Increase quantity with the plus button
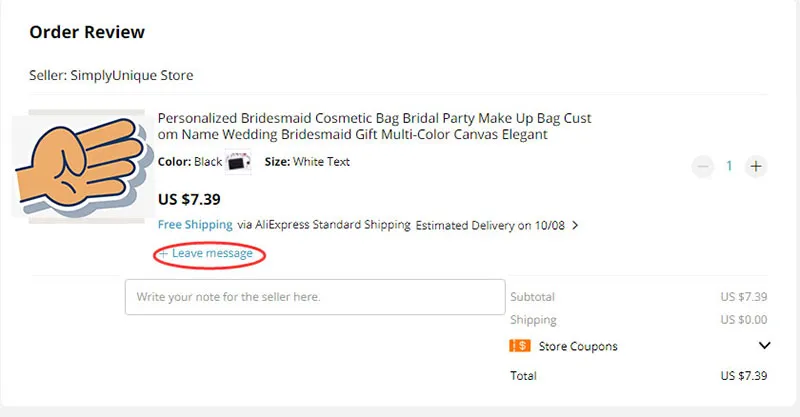Screen dimensions: 800x417 pyautogui.click(x=756, y=166)
